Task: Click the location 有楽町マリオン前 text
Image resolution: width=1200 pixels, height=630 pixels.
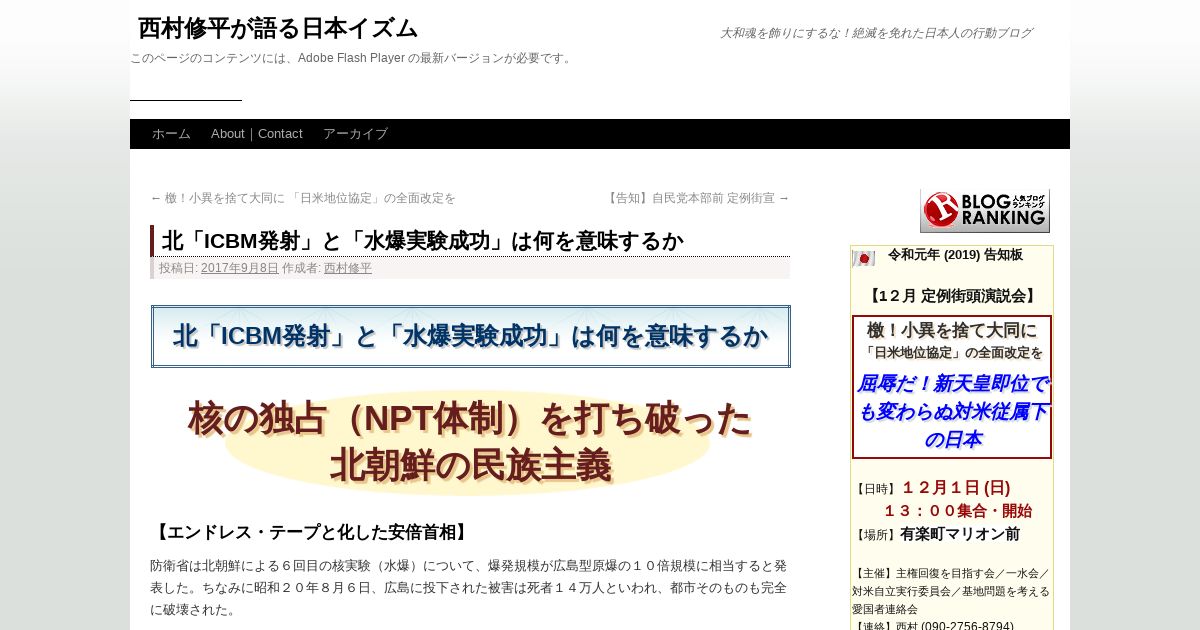Action: click(960, 534)
